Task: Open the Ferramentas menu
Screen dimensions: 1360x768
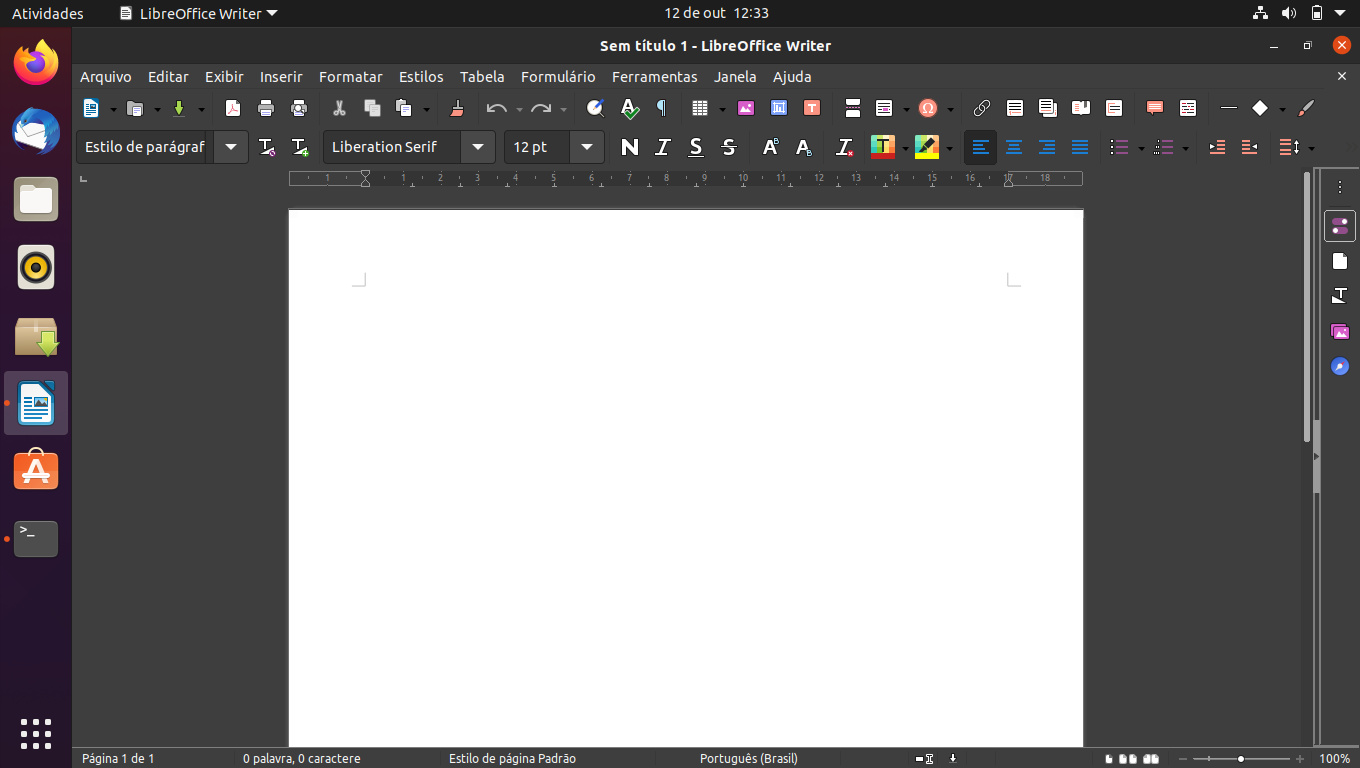Action: click(655, 77)
